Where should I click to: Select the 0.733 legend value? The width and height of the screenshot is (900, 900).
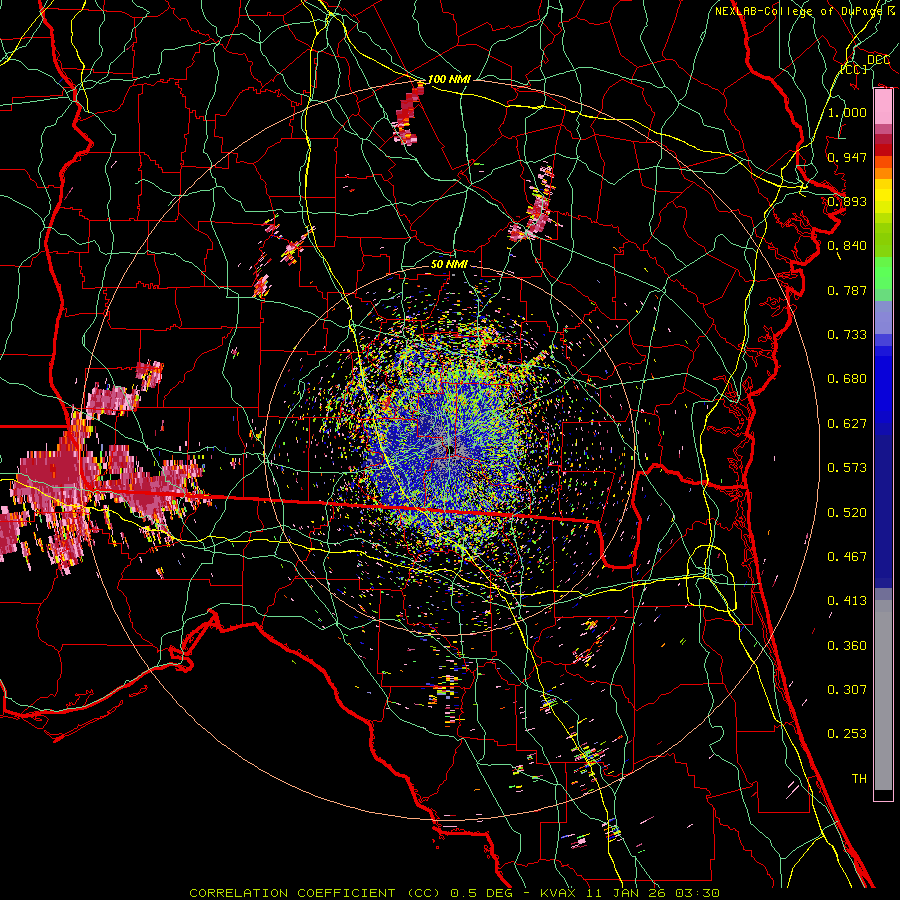[x=847, y=335]
